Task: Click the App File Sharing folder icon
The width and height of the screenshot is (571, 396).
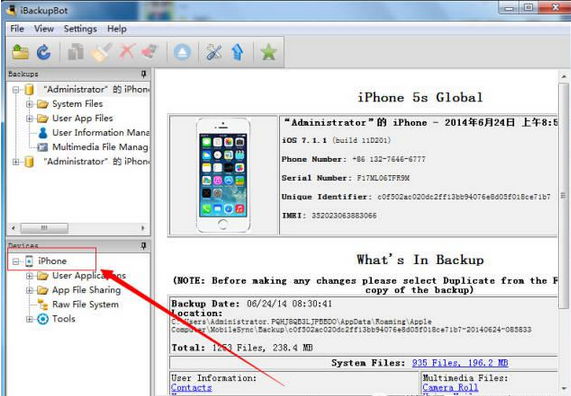Action: pyautogui.click(x=43, y=290)
